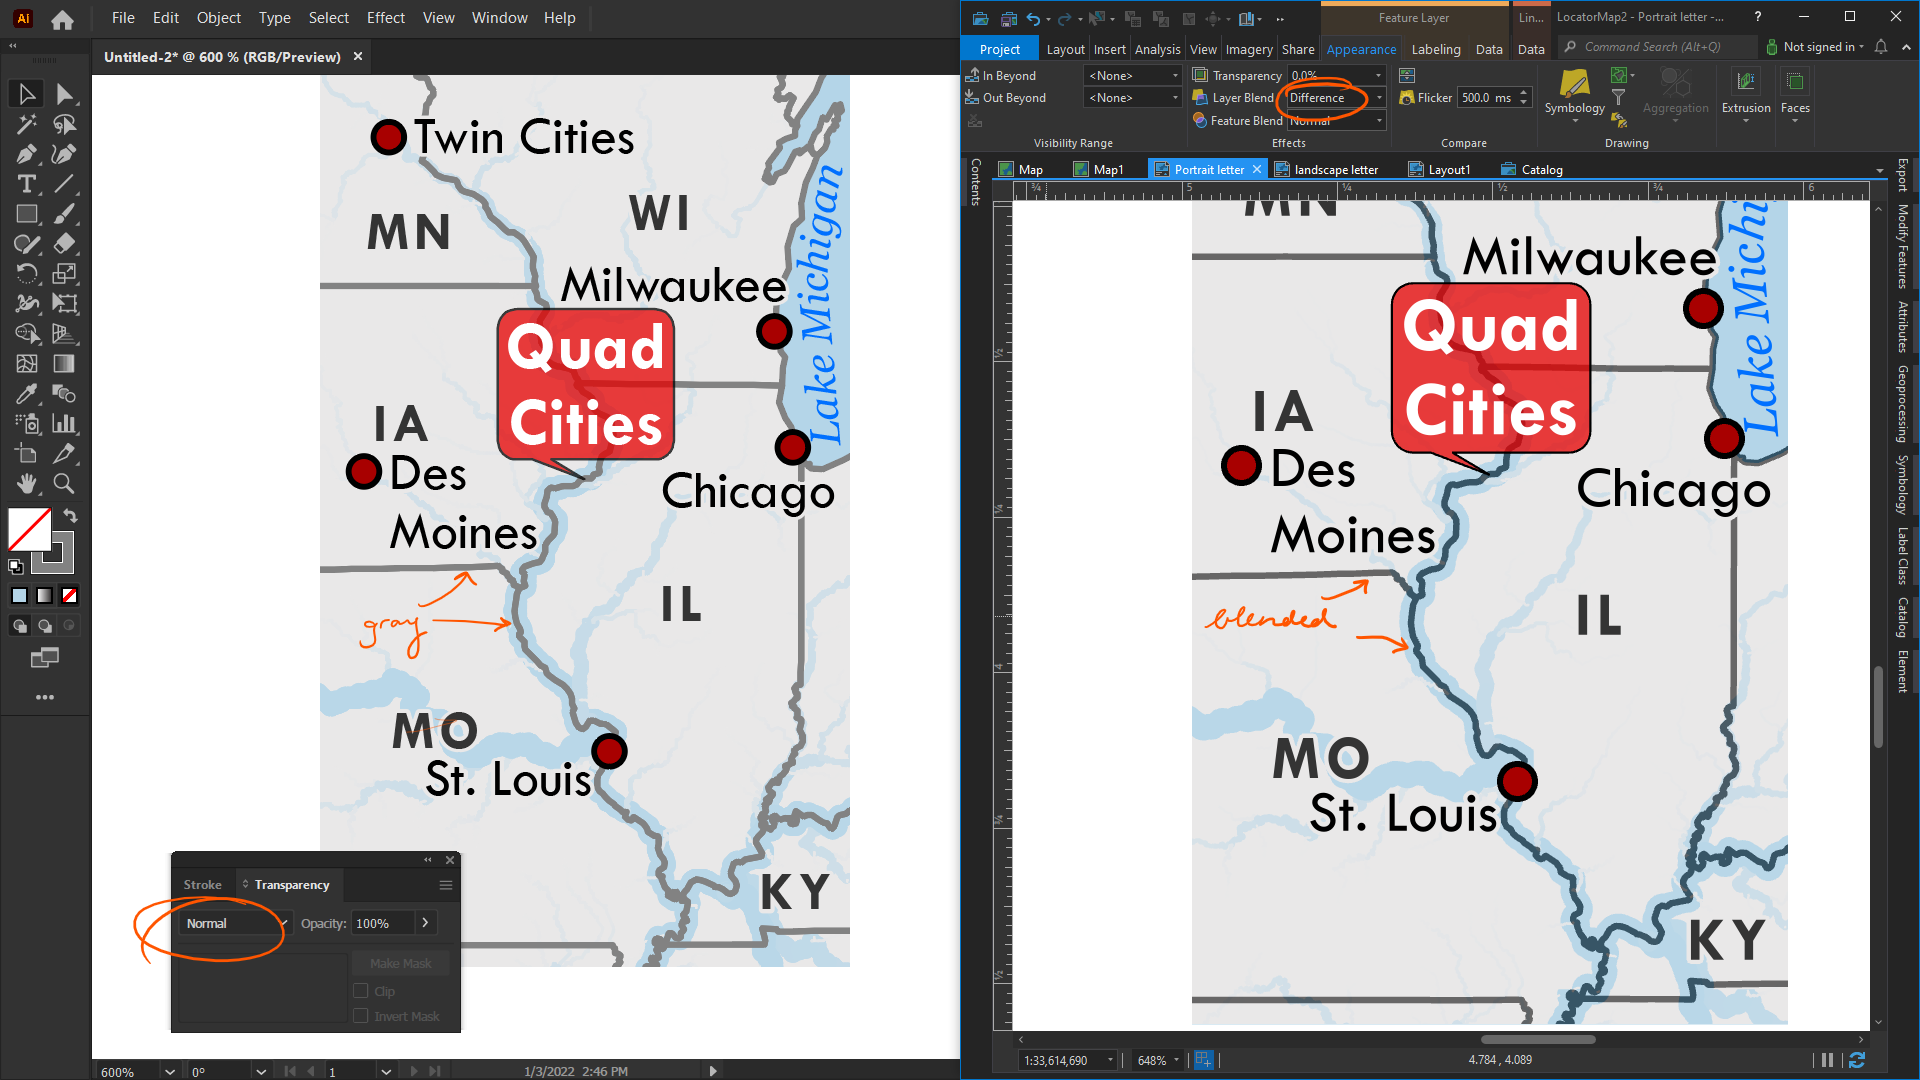Open the Symbology button in ArcGIS ribbon
The image size is (1920, 1080).
point(1574,92)
